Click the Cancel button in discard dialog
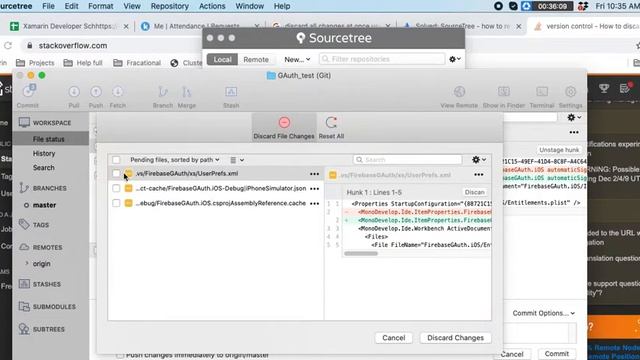 pos(393,338)
